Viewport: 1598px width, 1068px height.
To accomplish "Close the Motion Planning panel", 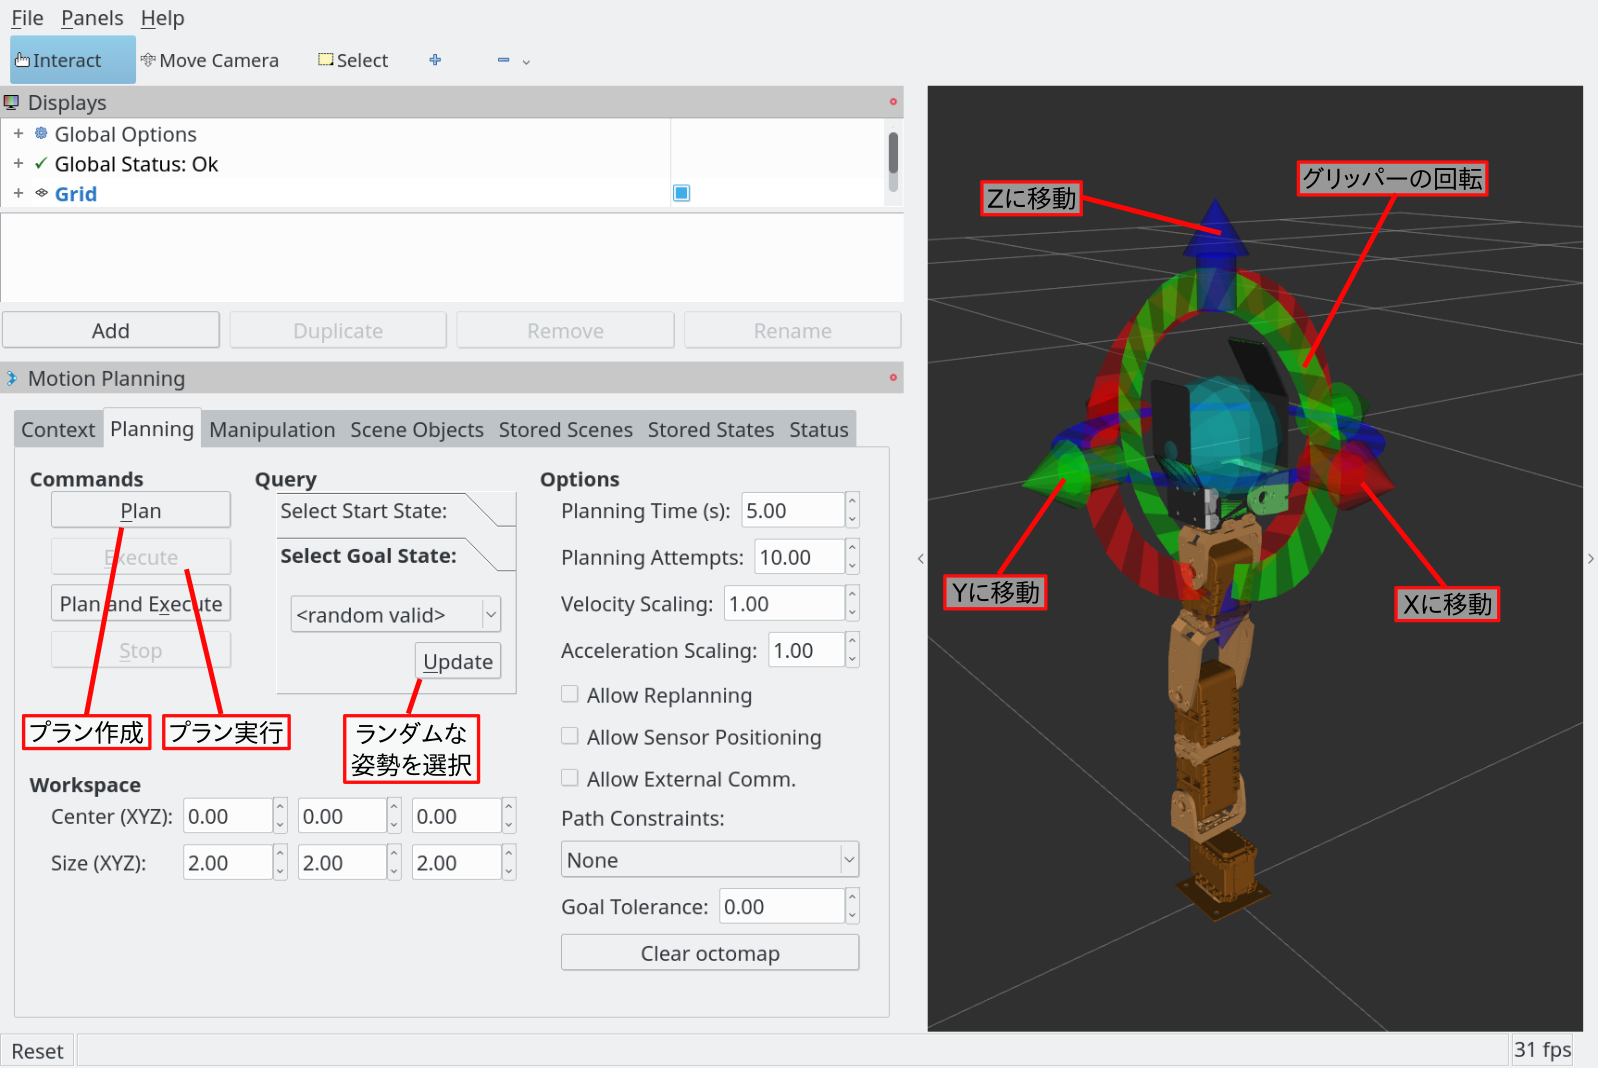I will tap(893, 377).
